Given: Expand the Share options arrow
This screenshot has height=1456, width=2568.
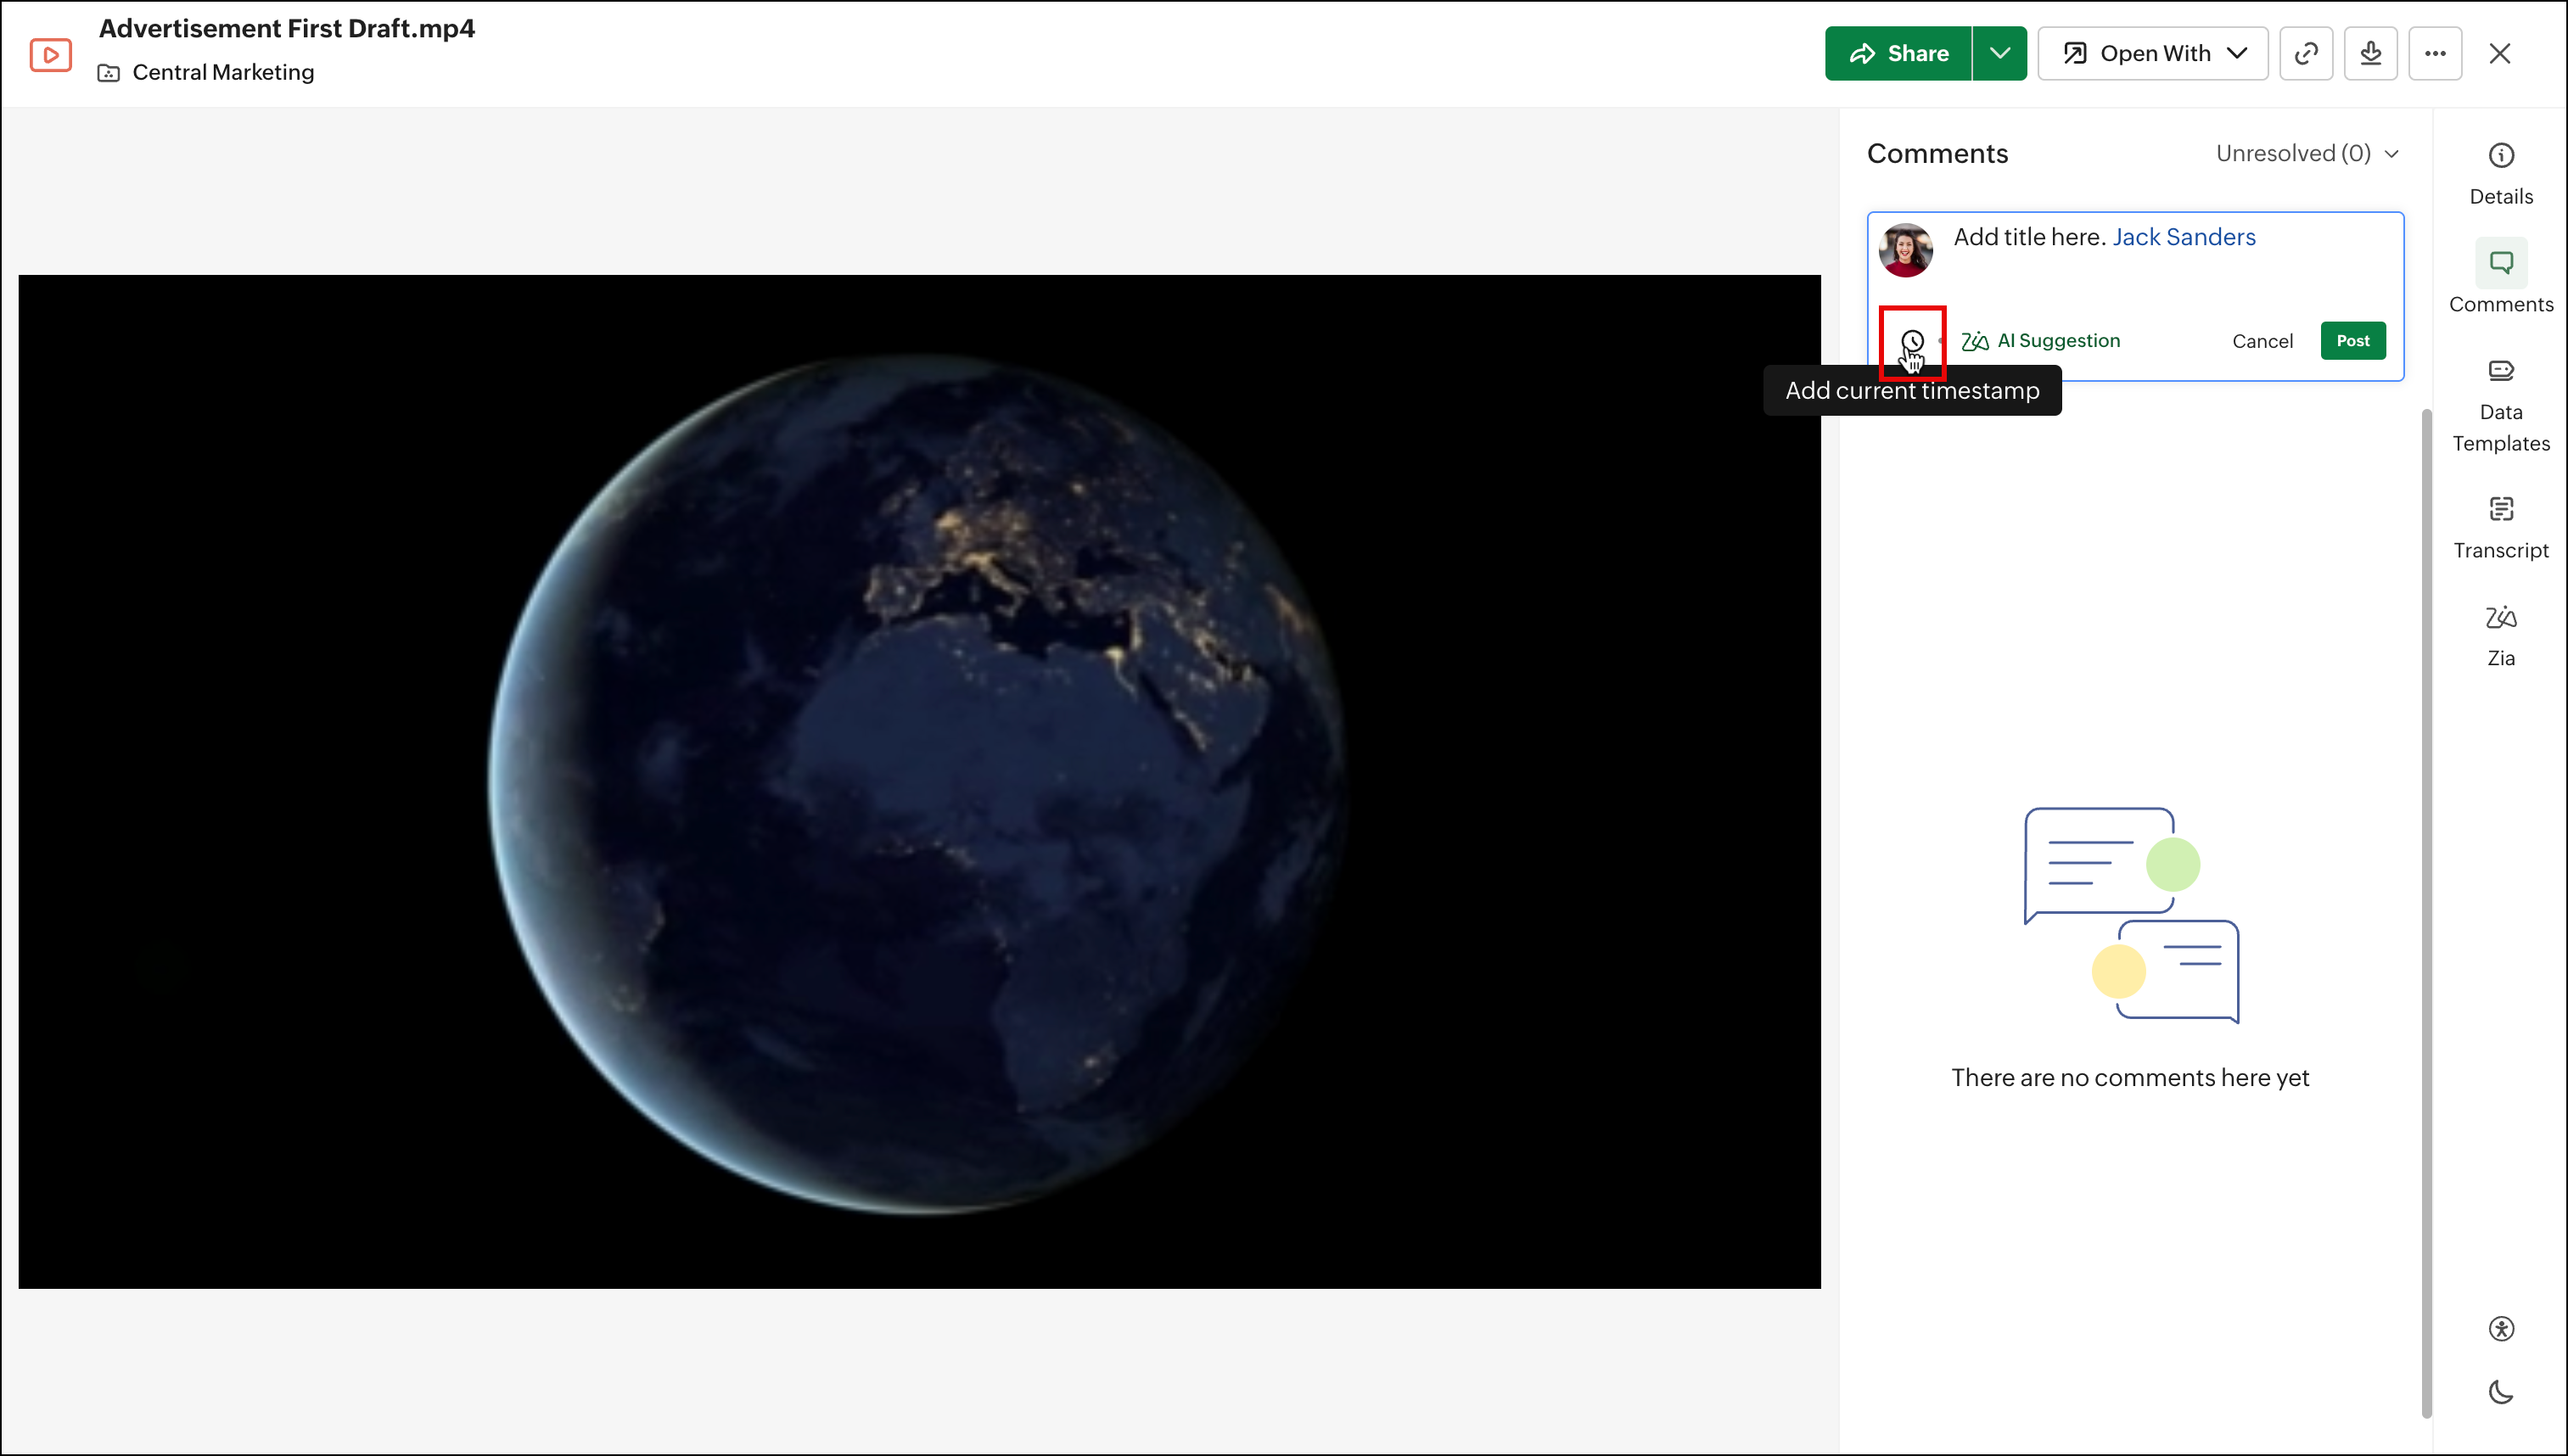Looking at the screenshot, I should (x=1999, y=53).
